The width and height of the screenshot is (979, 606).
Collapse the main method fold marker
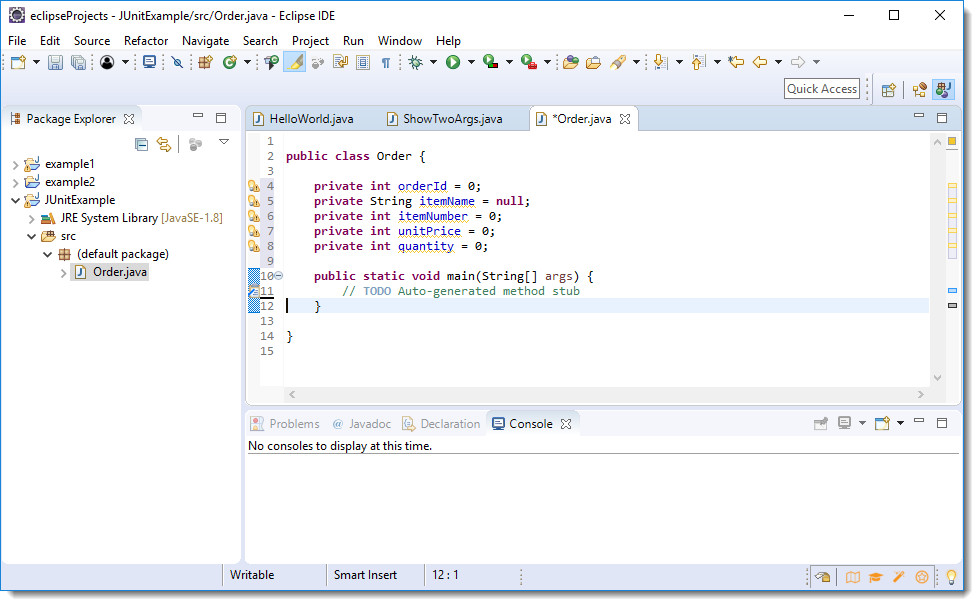click(278, 275)
